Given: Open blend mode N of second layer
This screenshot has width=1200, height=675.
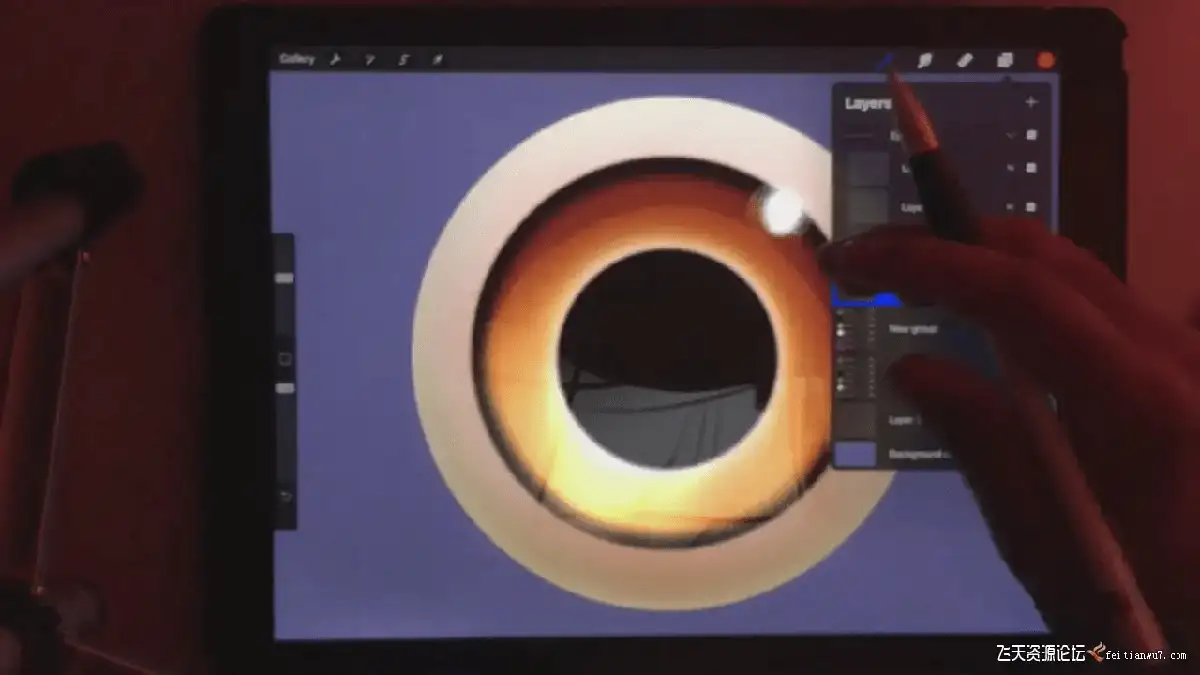Looking at the screenshot, I should [1011, 169].
